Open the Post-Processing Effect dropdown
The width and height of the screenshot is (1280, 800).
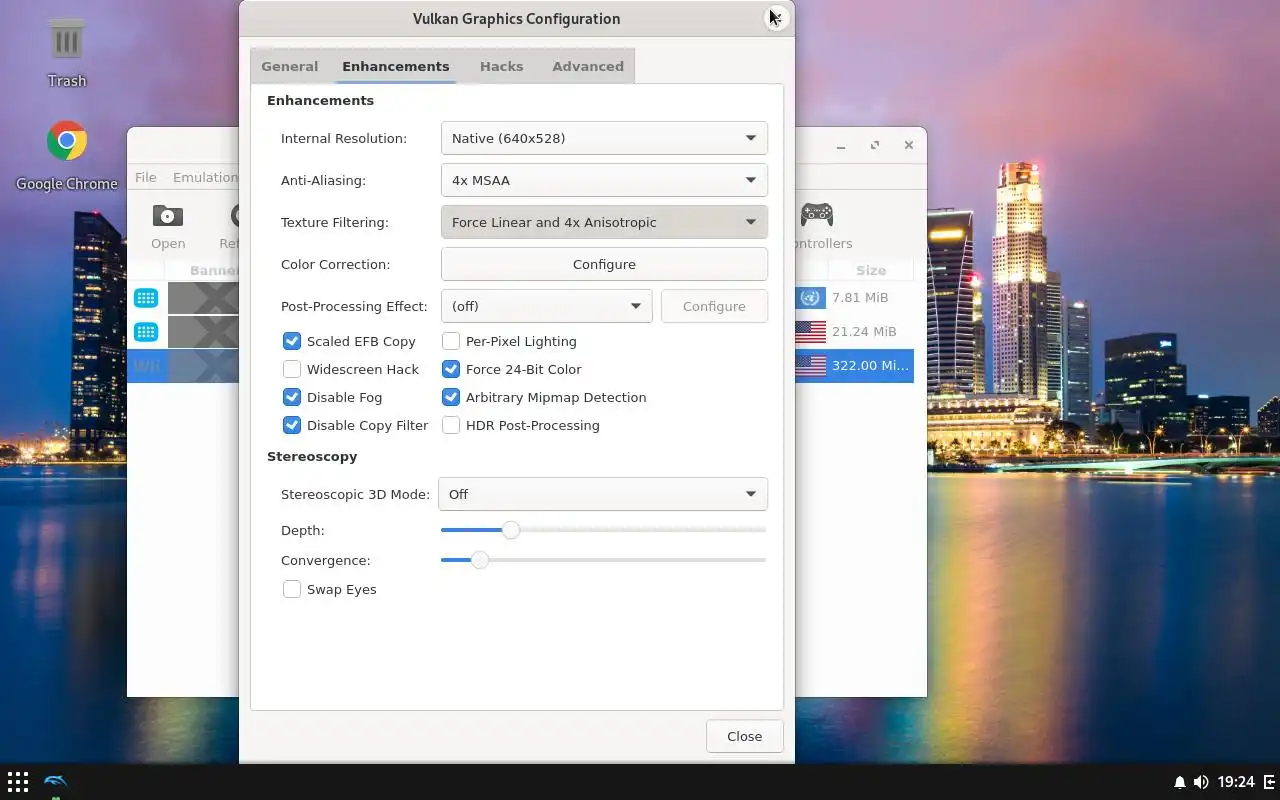coord(546,306)
